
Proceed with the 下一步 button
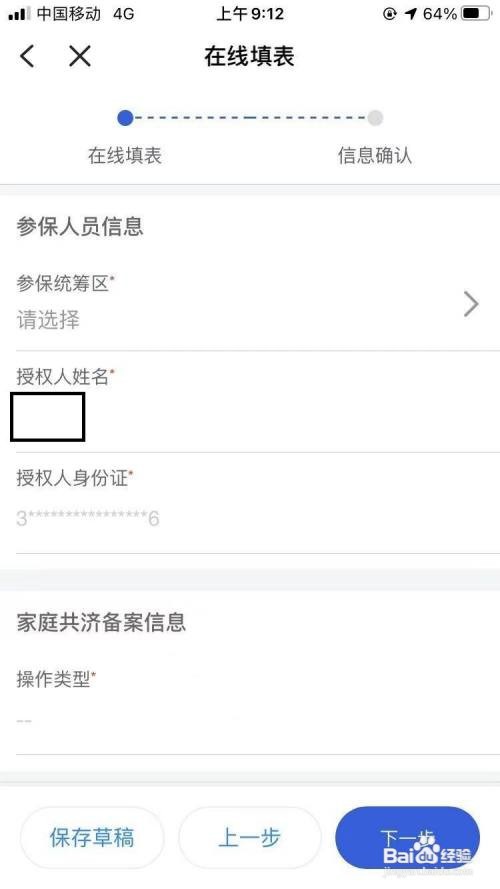tap(408, 838)
